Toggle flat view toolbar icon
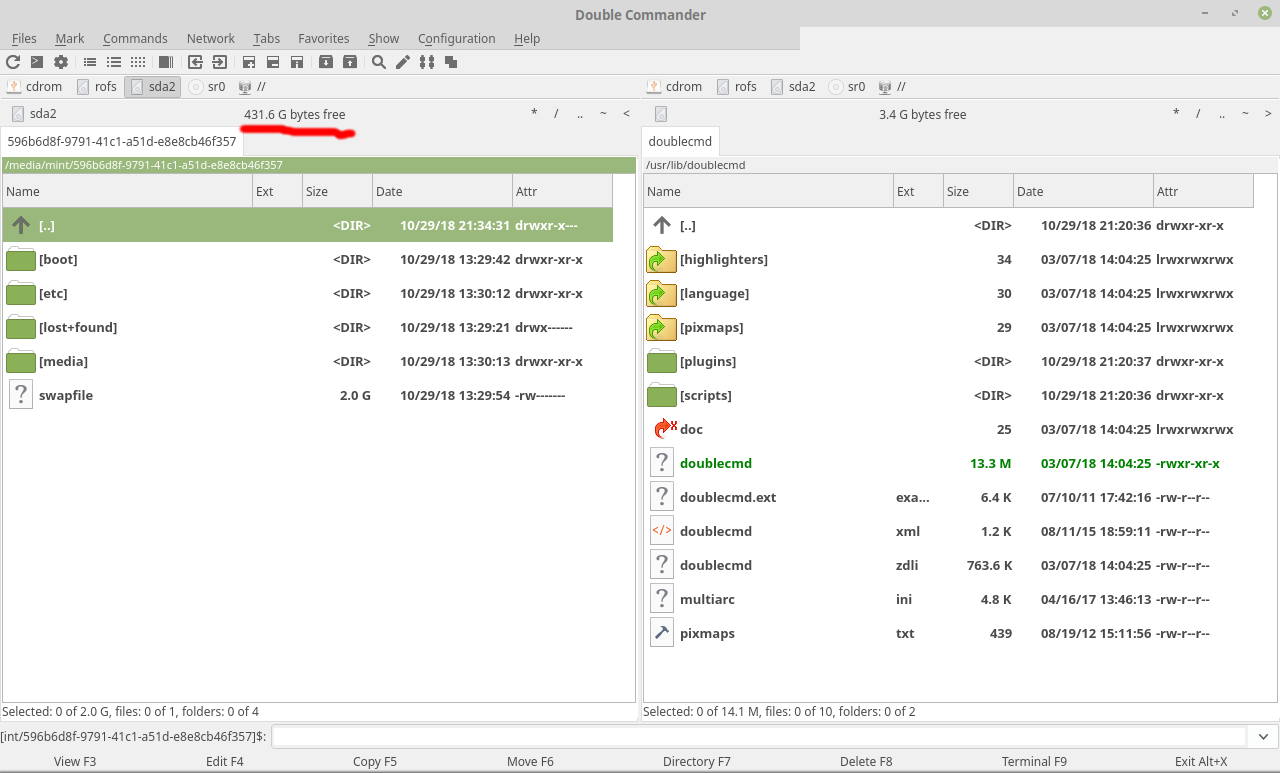This screenshot has width=1280, height=773. click(166, 62)
